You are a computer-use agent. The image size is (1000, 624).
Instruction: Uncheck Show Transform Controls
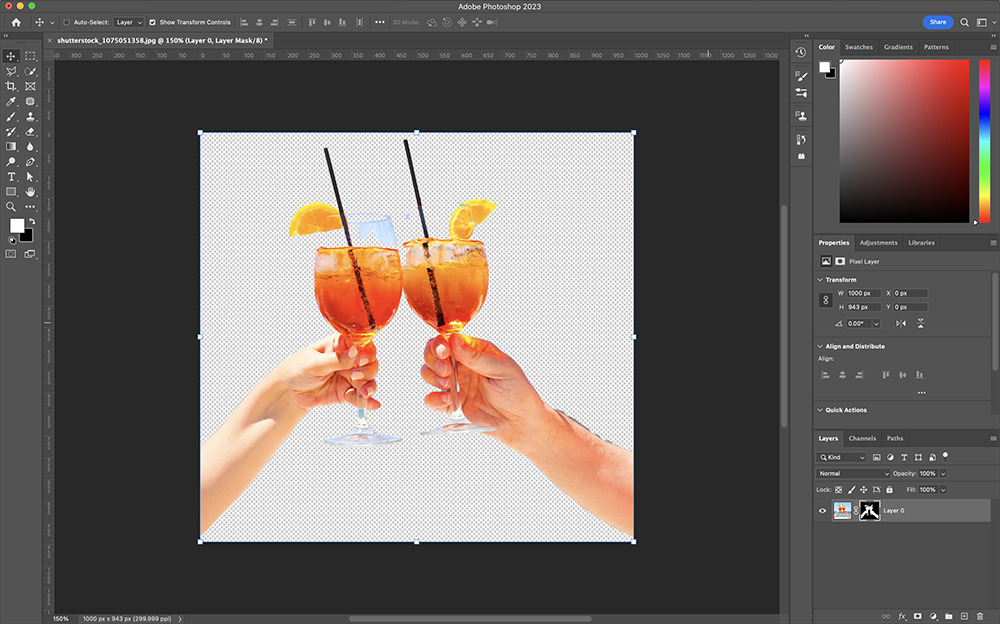pyautogui.click(x=152, y=22)
